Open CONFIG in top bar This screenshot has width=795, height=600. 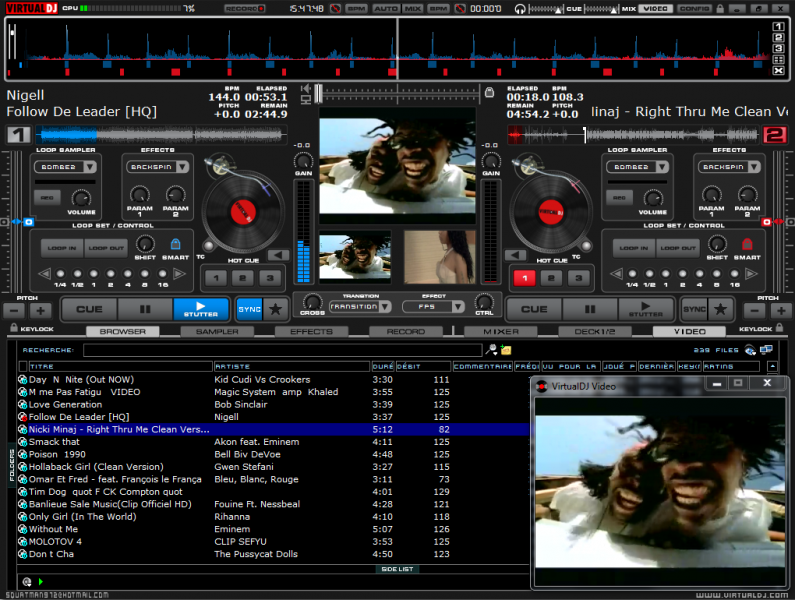pyautogui.click(x=694, y=9)
